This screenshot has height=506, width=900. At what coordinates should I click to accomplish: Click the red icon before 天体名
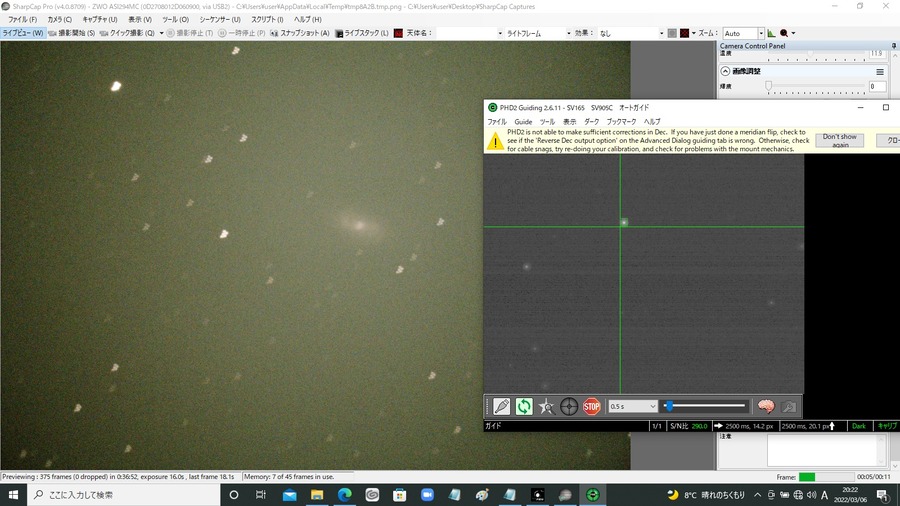click(398, 33)
